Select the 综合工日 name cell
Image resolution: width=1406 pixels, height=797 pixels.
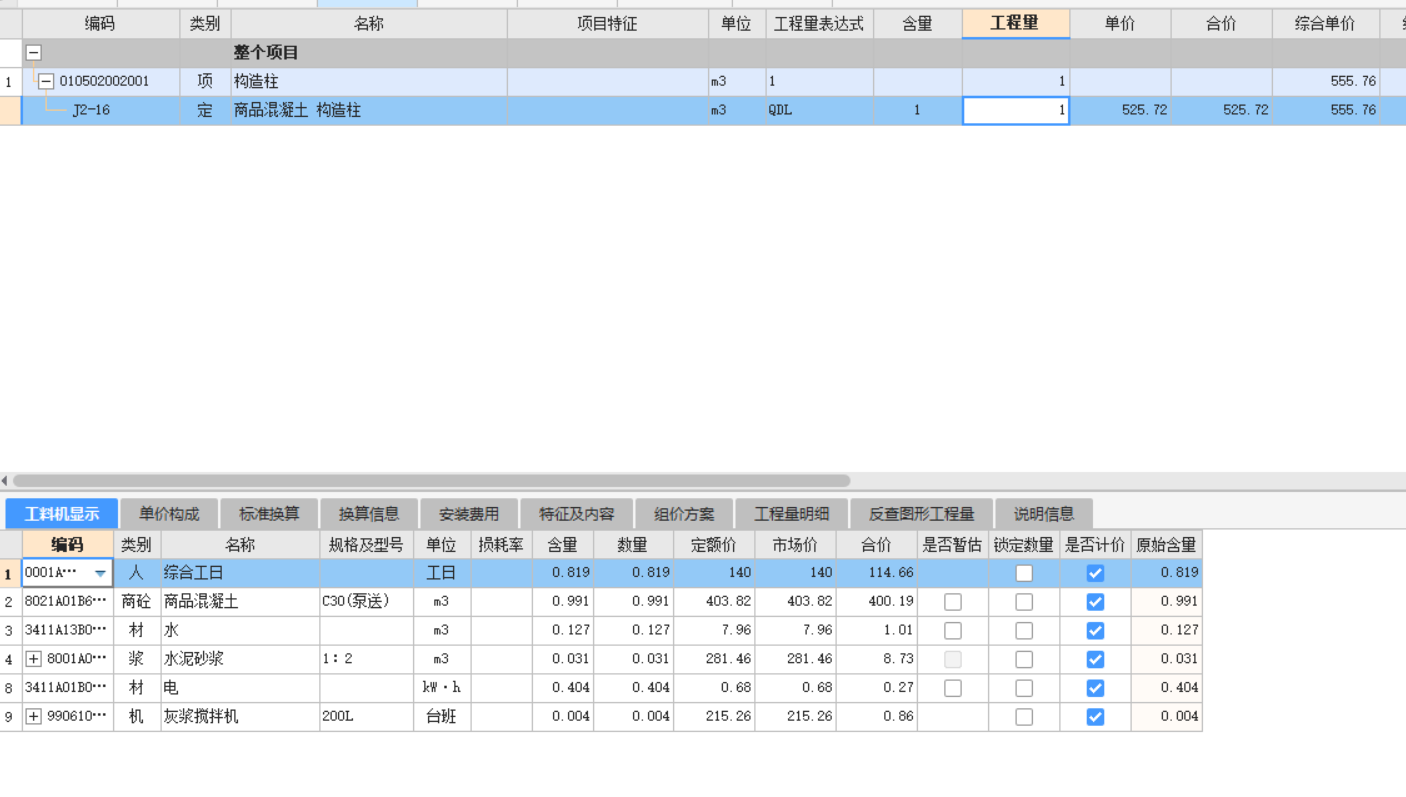click(240, 573)
